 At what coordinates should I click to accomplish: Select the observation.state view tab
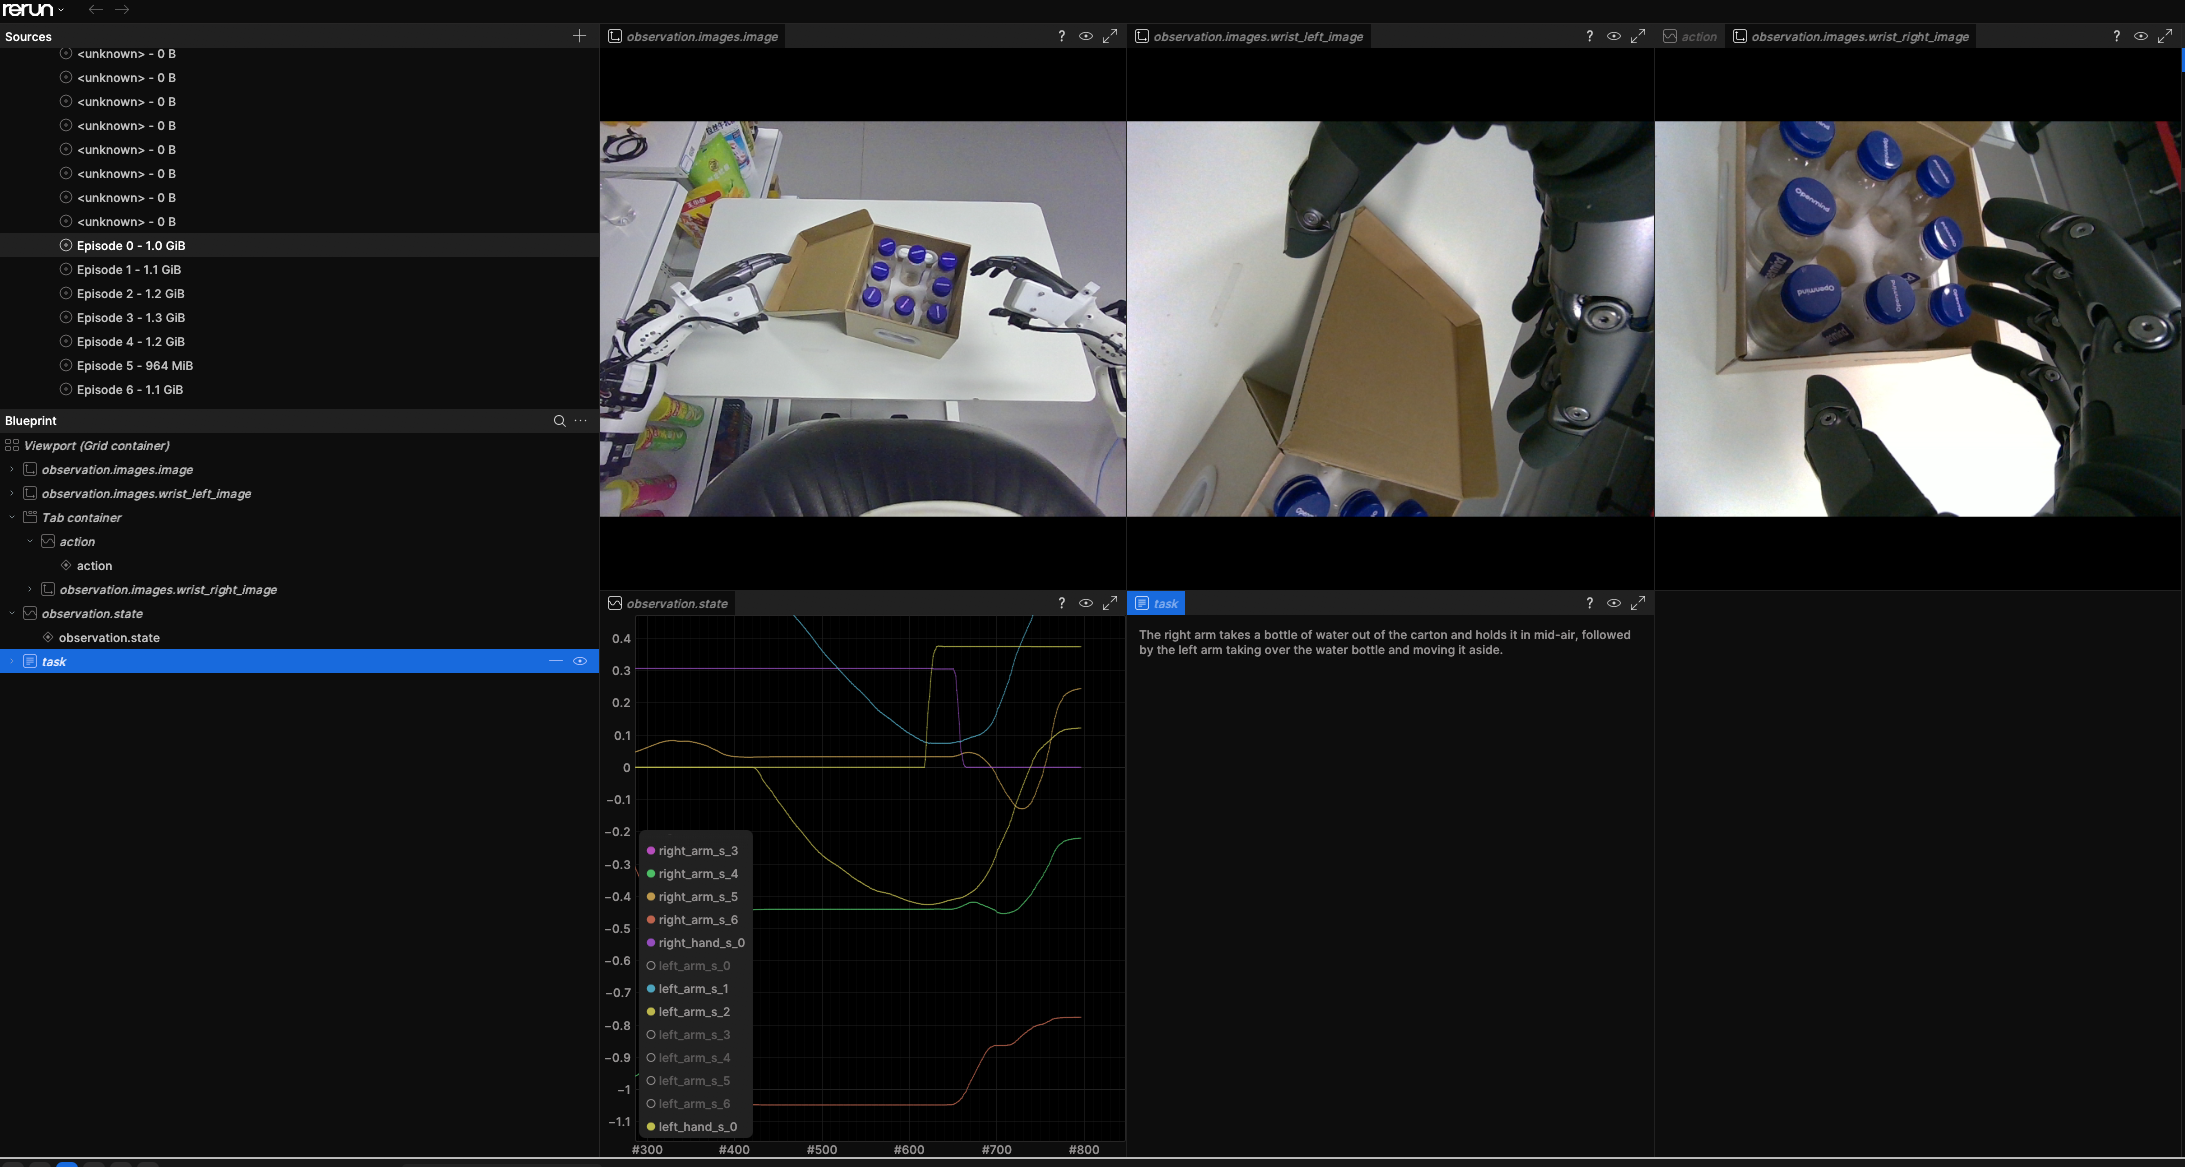coord(668,603)
